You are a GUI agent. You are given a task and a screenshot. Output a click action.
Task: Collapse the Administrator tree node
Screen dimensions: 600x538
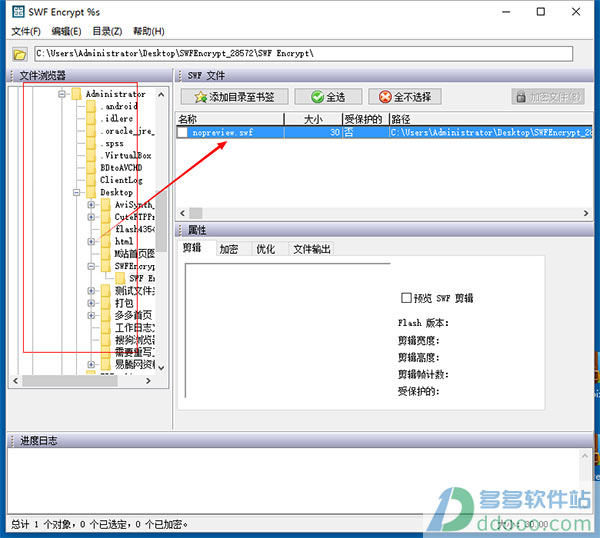[62, 94]
